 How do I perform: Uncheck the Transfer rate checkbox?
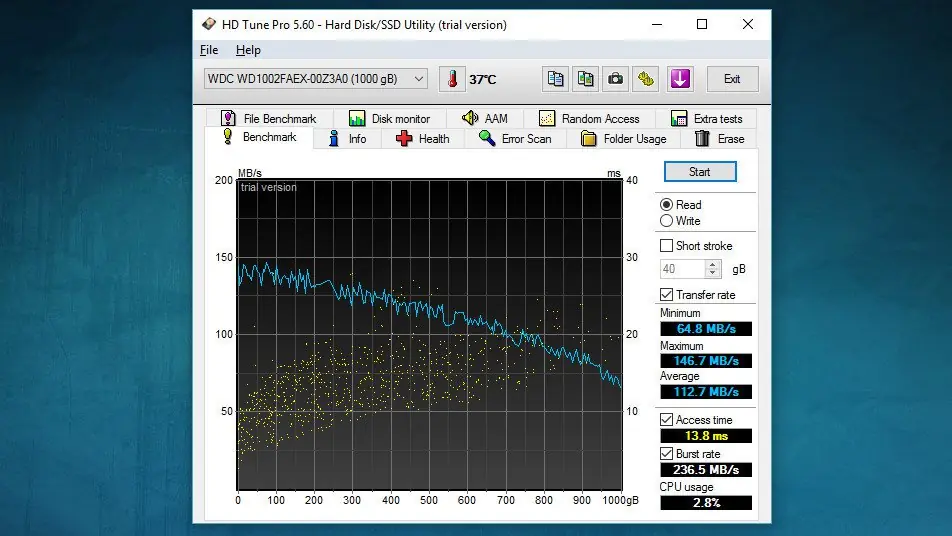[x=667, y=295]
